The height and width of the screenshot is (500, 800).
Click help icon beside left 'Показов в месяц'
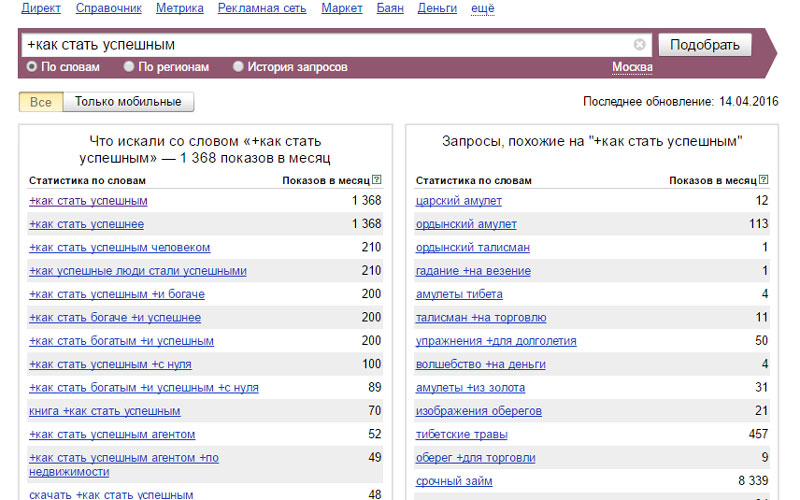pyautogui.click(x=376, y=180)
